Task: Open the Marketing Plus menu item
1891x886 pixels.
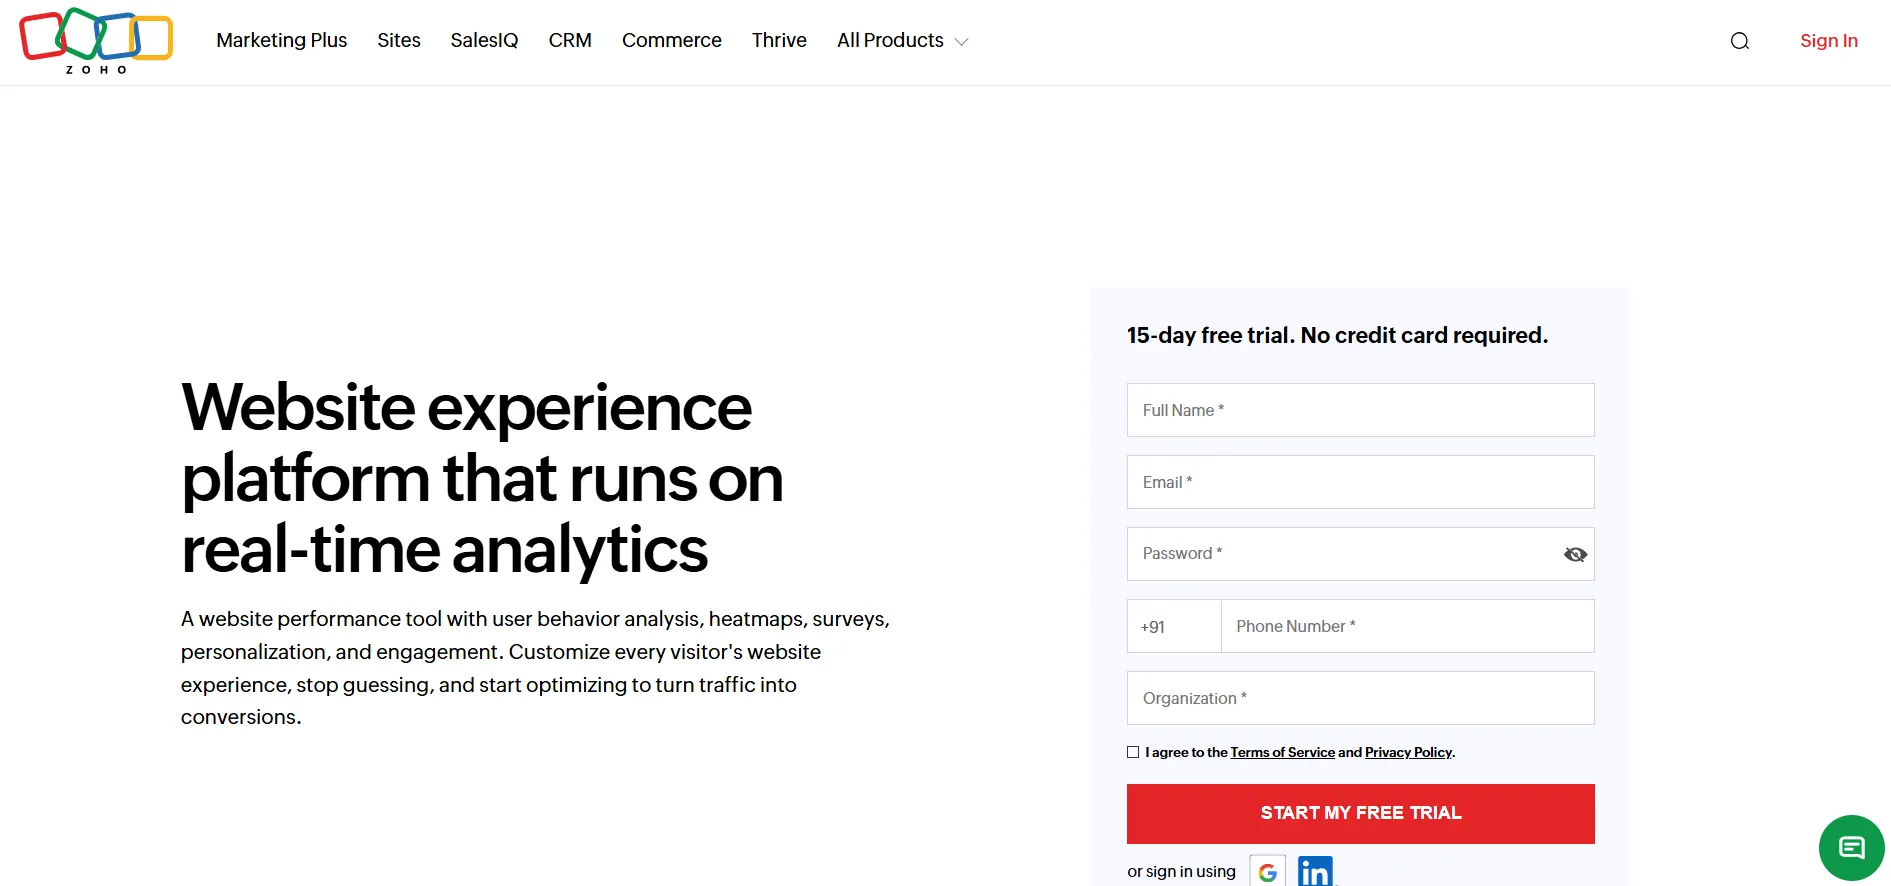Action: pyautogui.click(x=282, y=41)
